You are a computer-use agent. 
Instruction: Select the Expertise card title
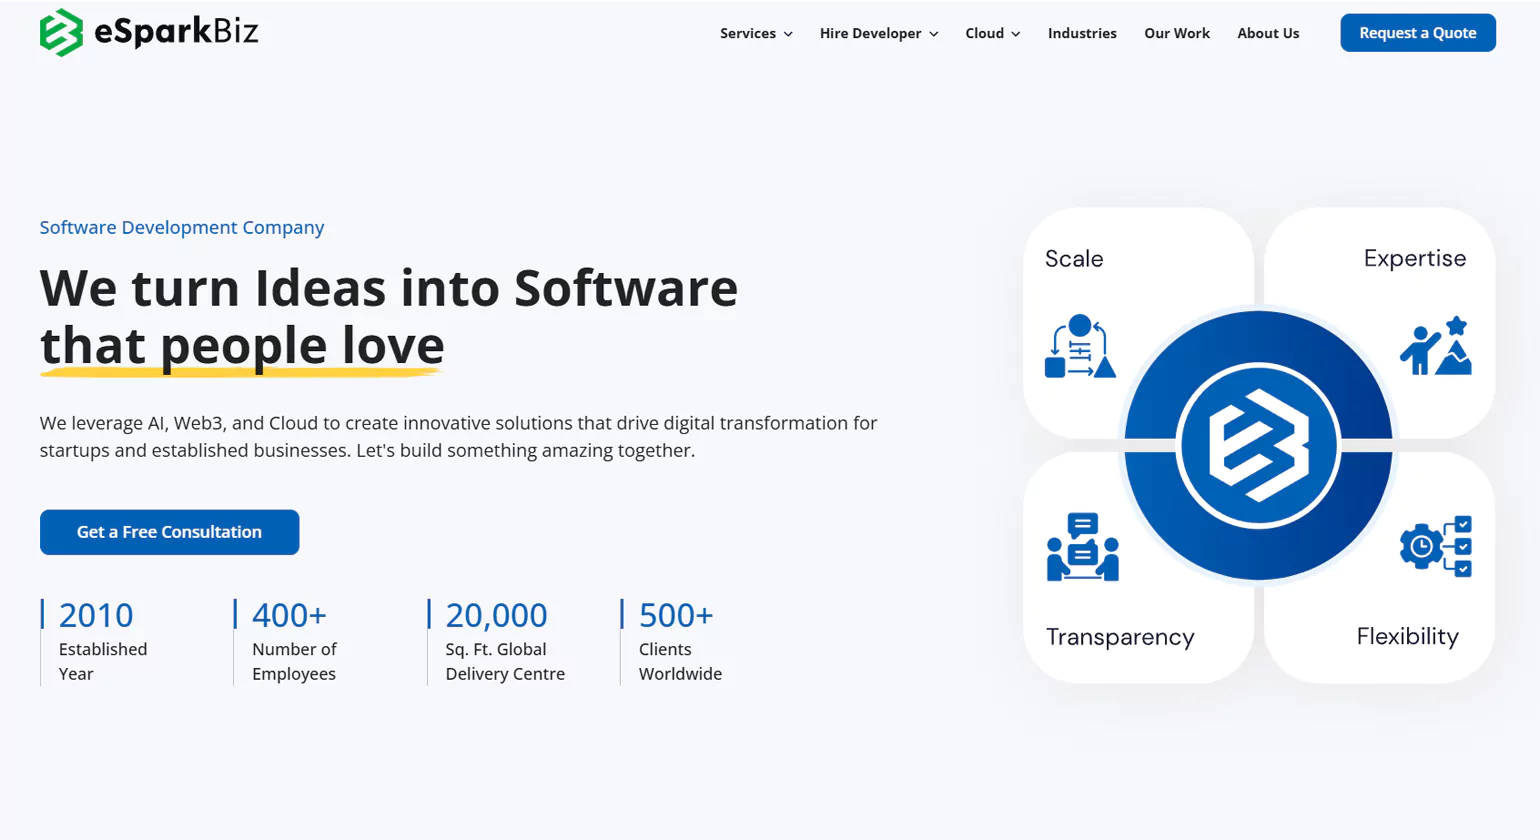(x=1414, y=258)
